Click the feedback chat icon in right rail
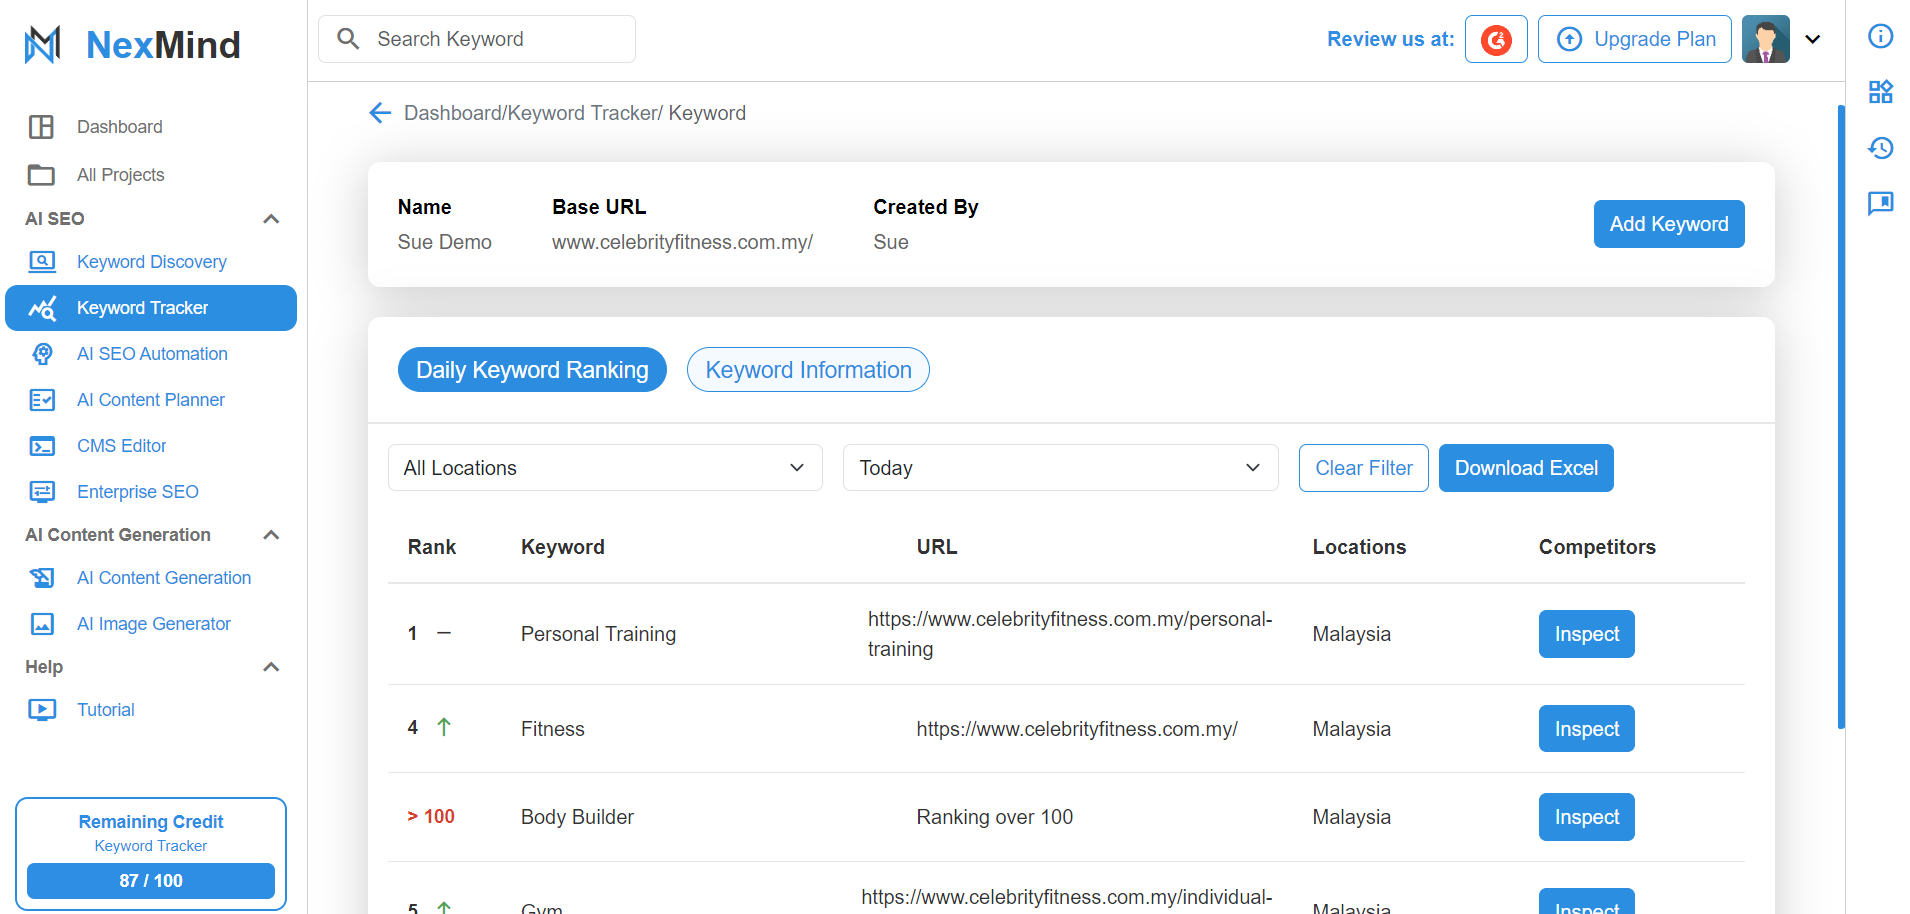The height and width of the screenshot is (914, 1910). tap(1881, 204)
